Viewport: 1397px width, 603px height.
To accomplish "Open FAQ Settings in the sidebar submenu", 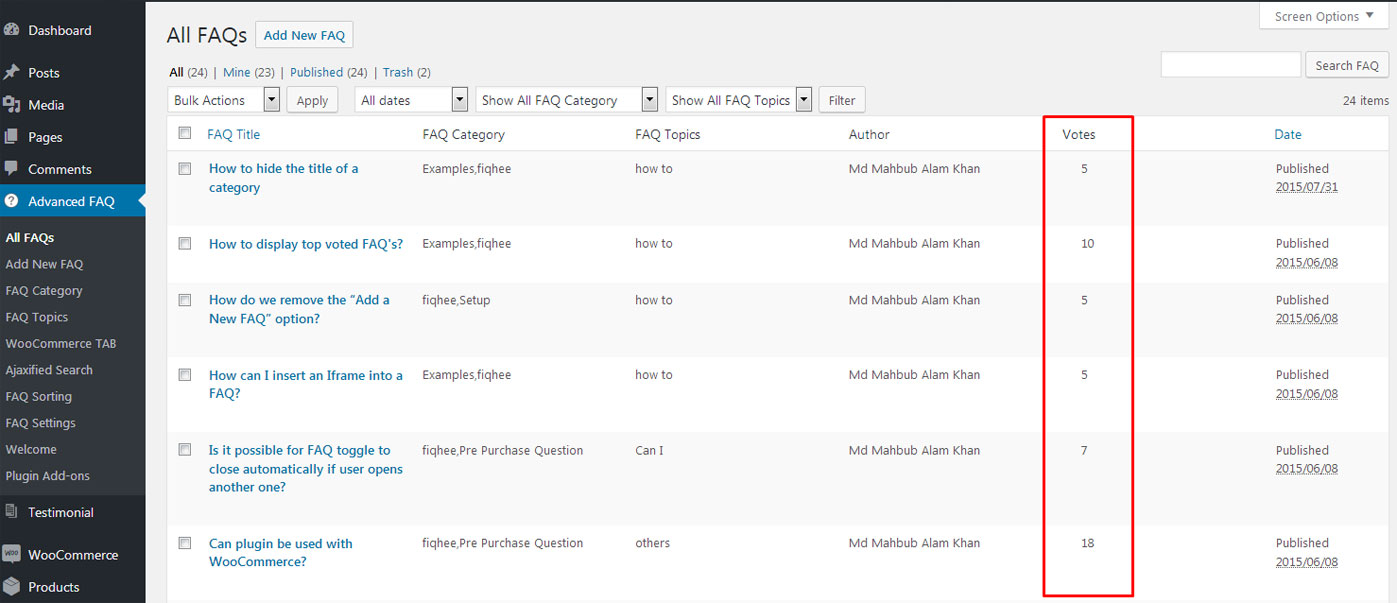I will pyautogui.click(x=40, y=423).
